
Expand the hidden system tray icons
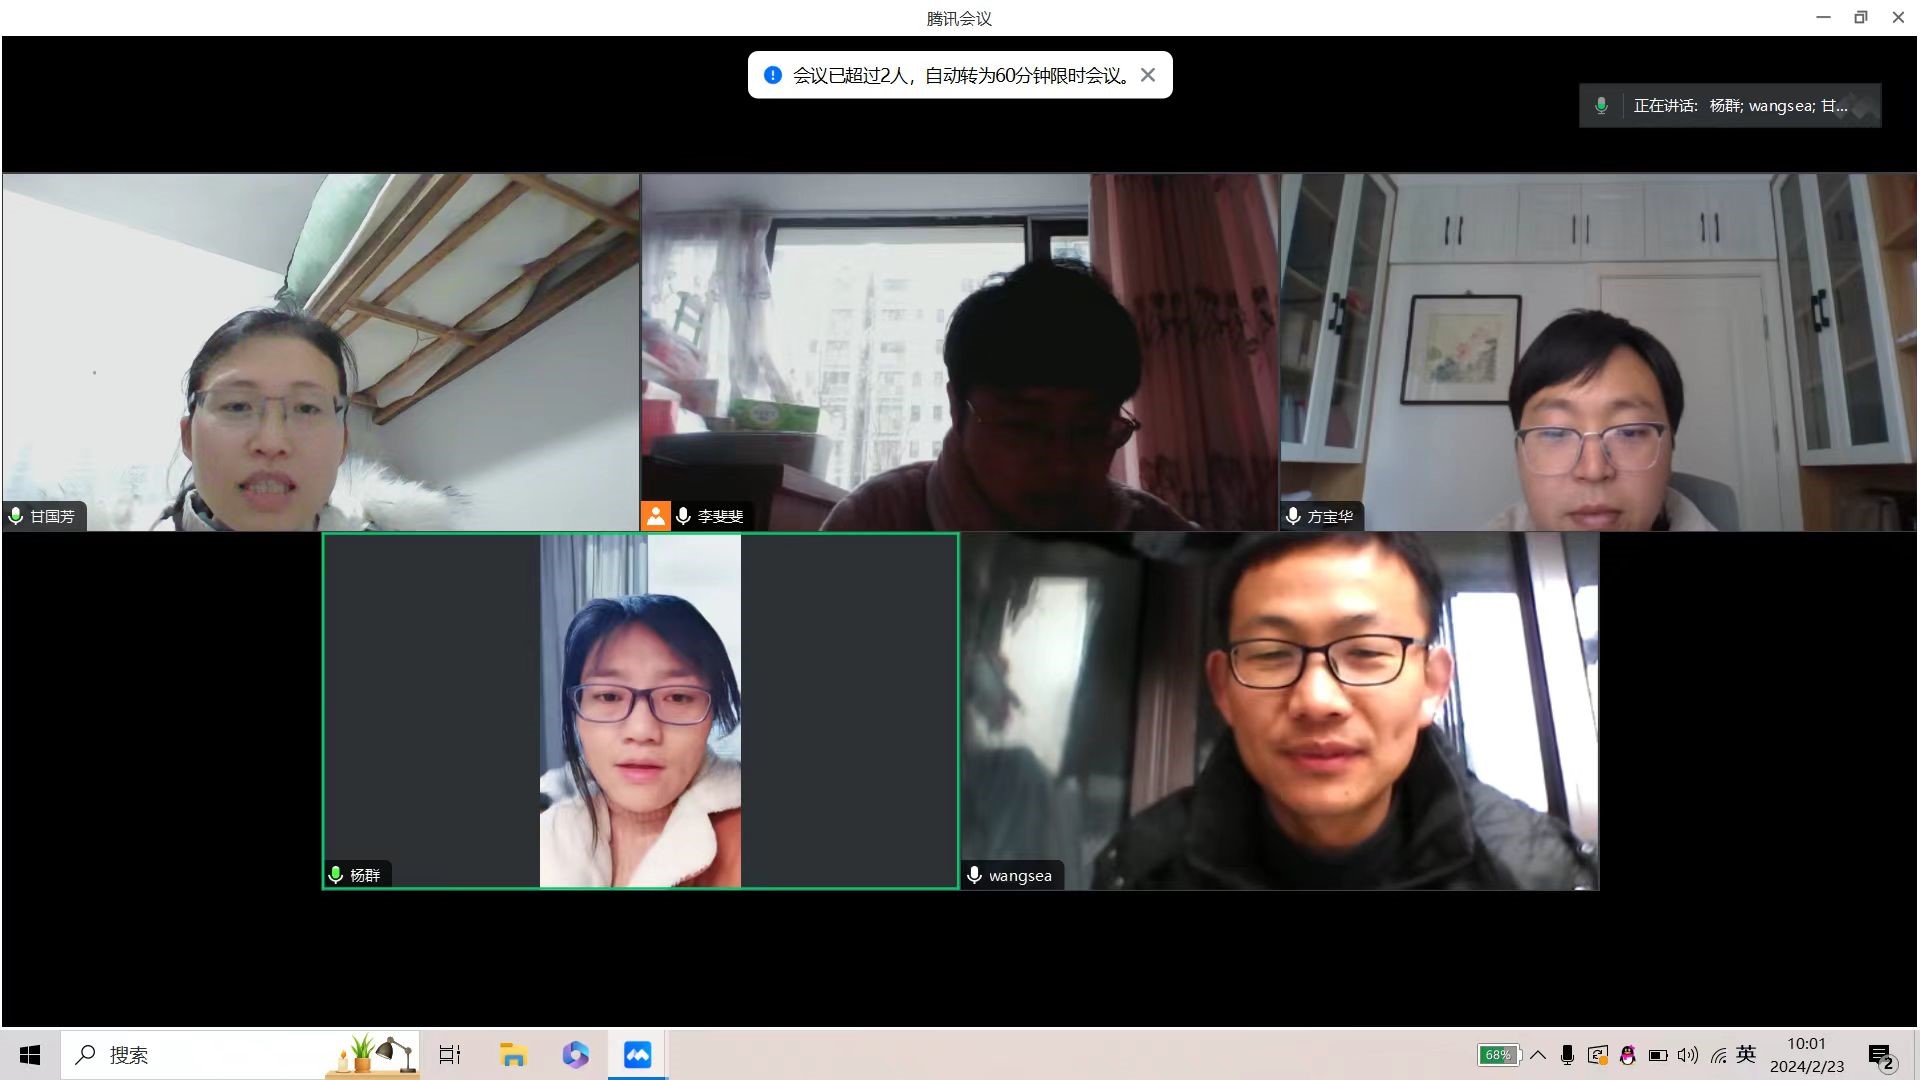tap(1538, 1055)
